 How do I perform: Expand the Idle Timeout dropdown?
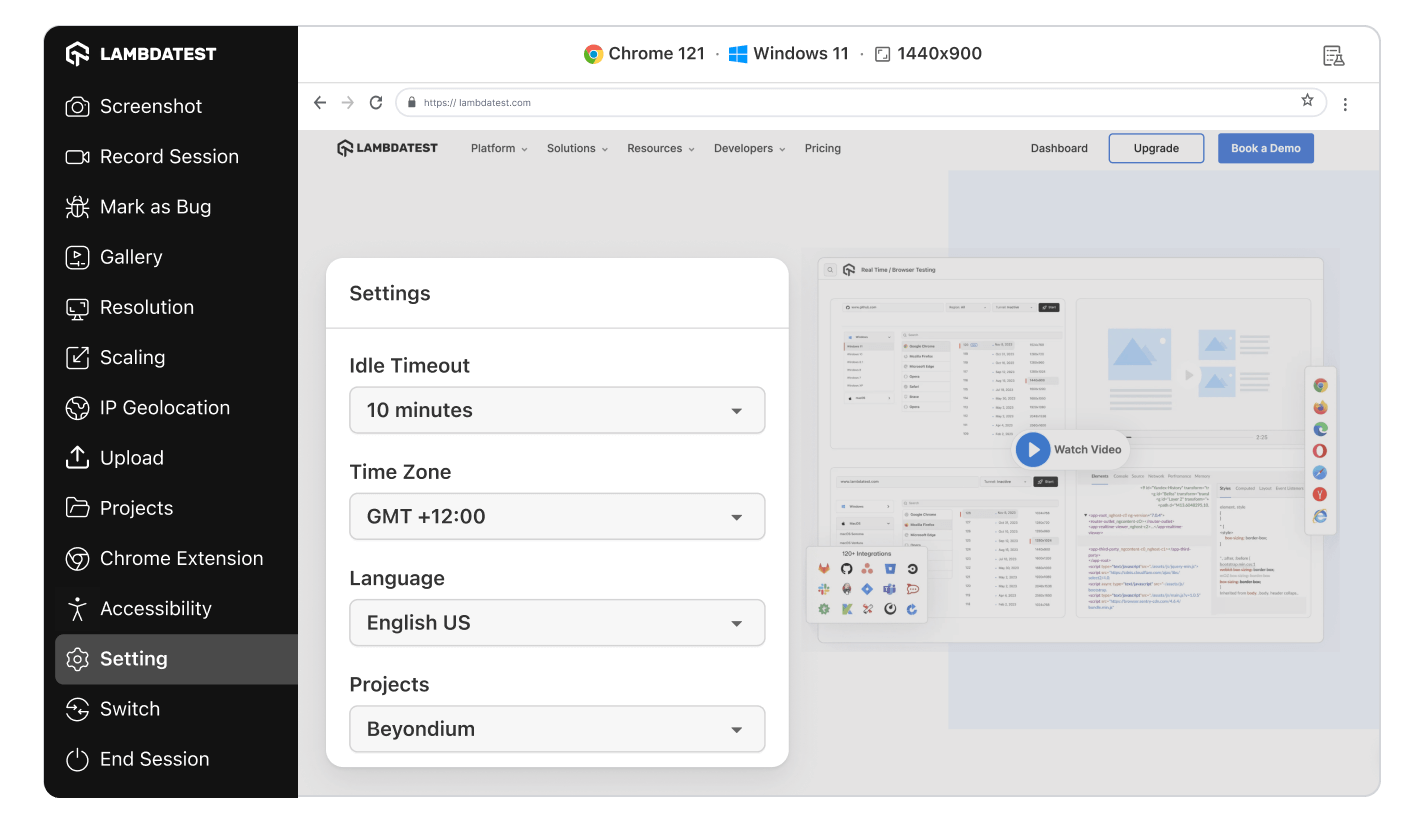coord(557,410)
